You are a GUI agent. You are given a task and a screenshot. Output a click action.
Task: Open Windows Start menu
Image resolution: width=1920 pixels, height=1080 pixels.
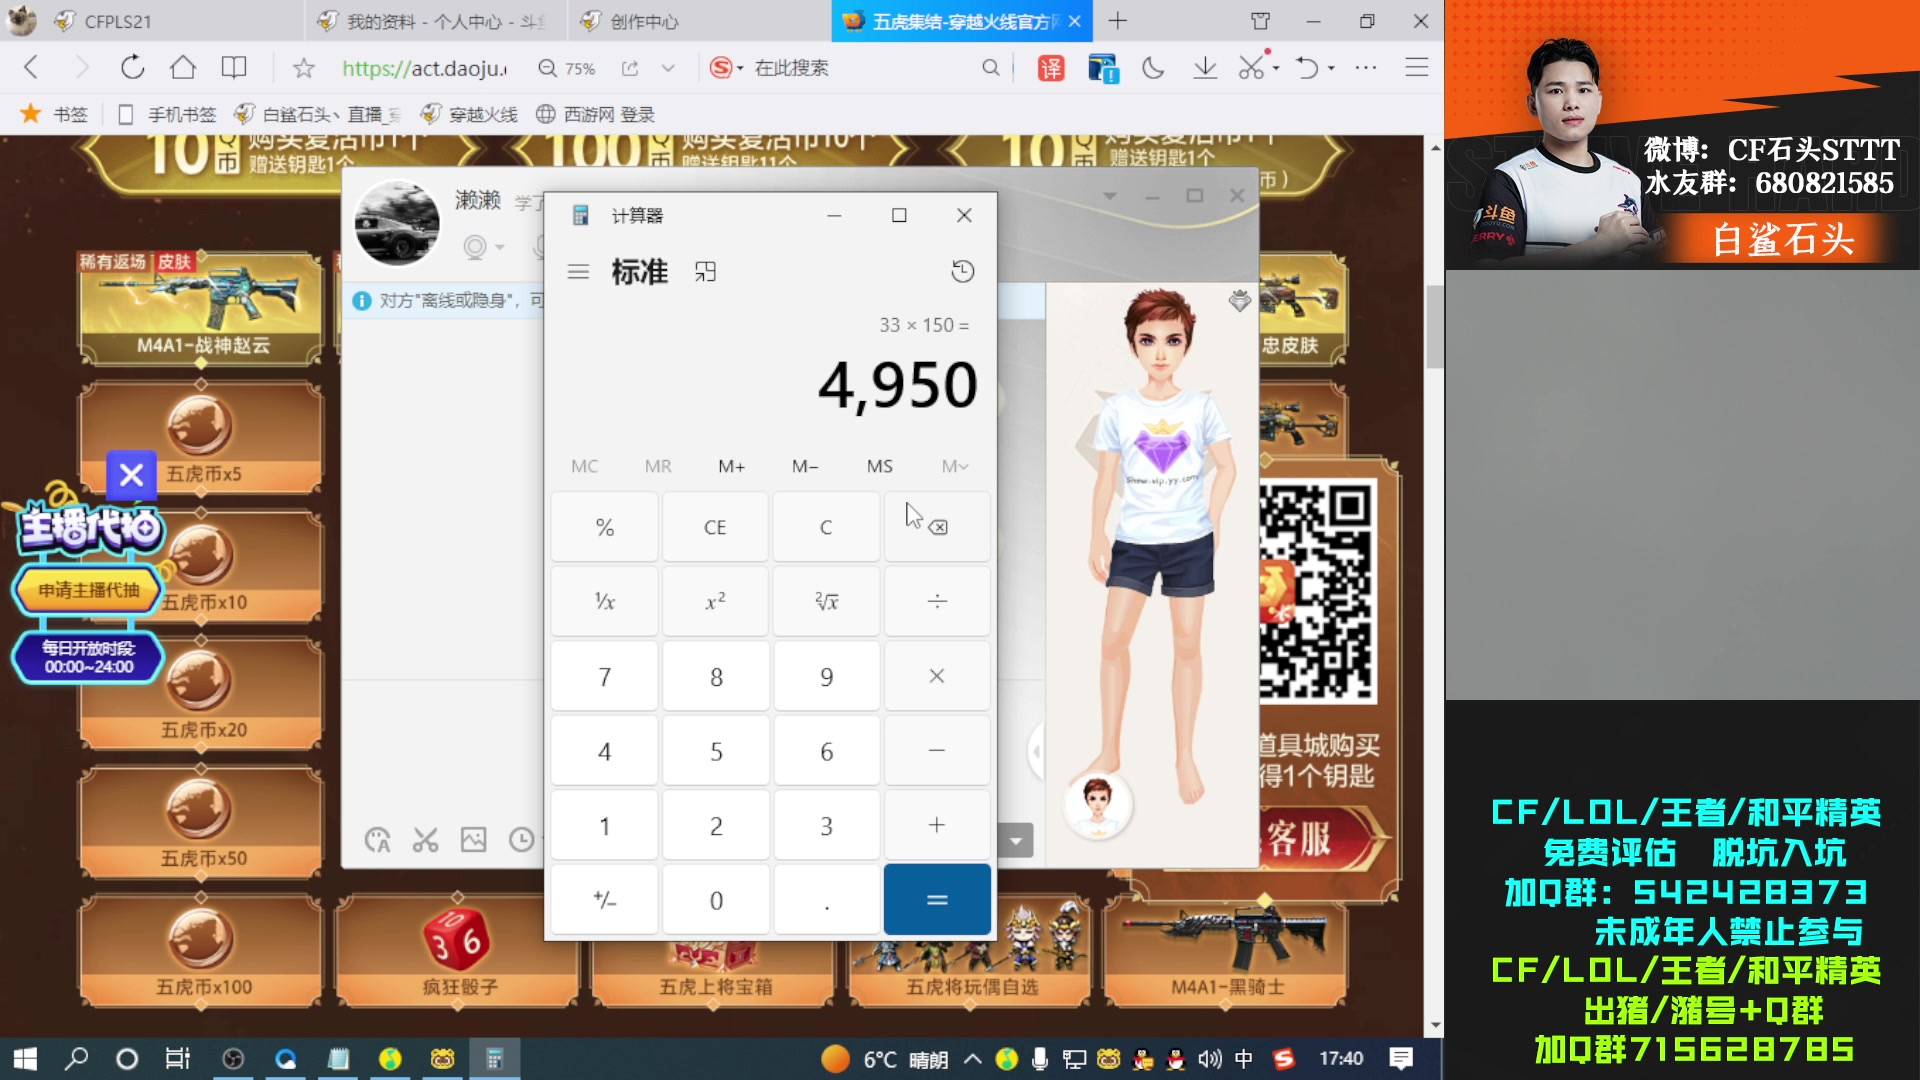25,1059
